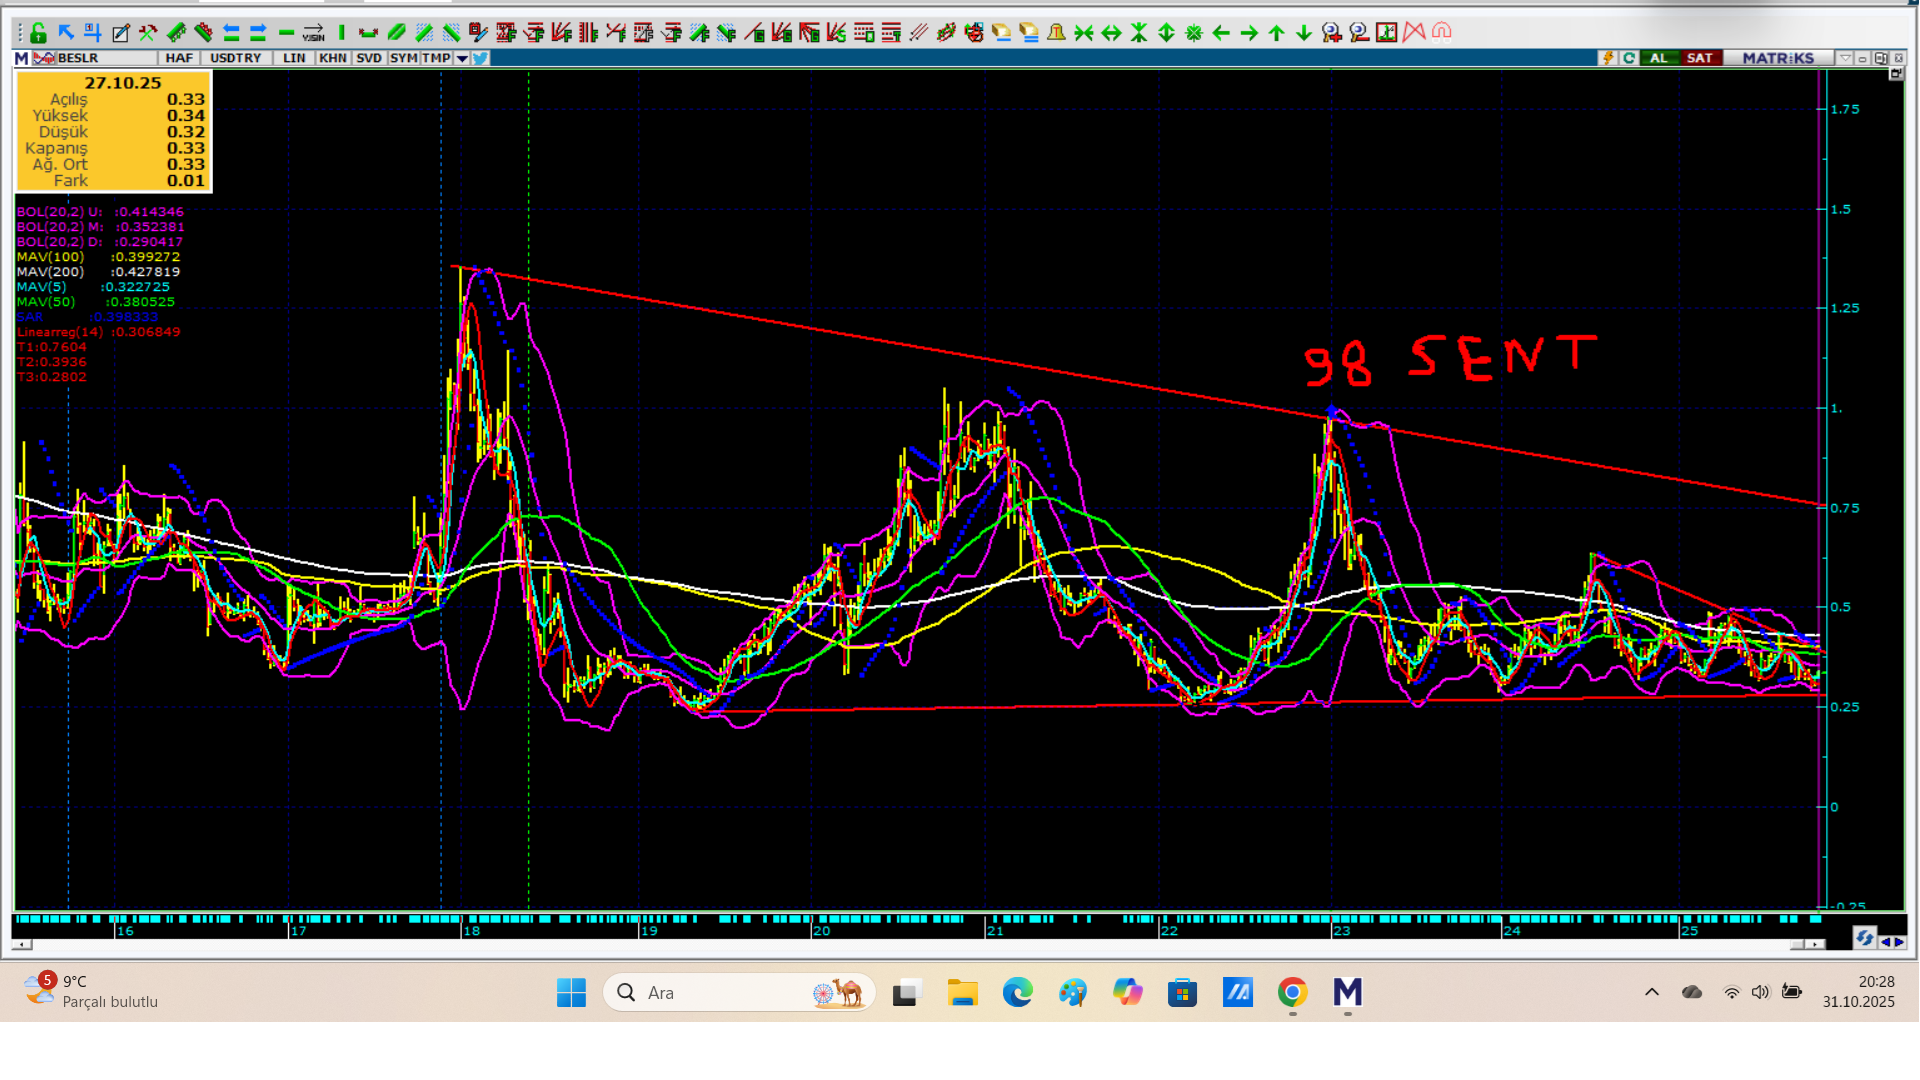1920x1080 pixels.
Task: Click the green unlock padlock icon
Action: click(38, 33)
